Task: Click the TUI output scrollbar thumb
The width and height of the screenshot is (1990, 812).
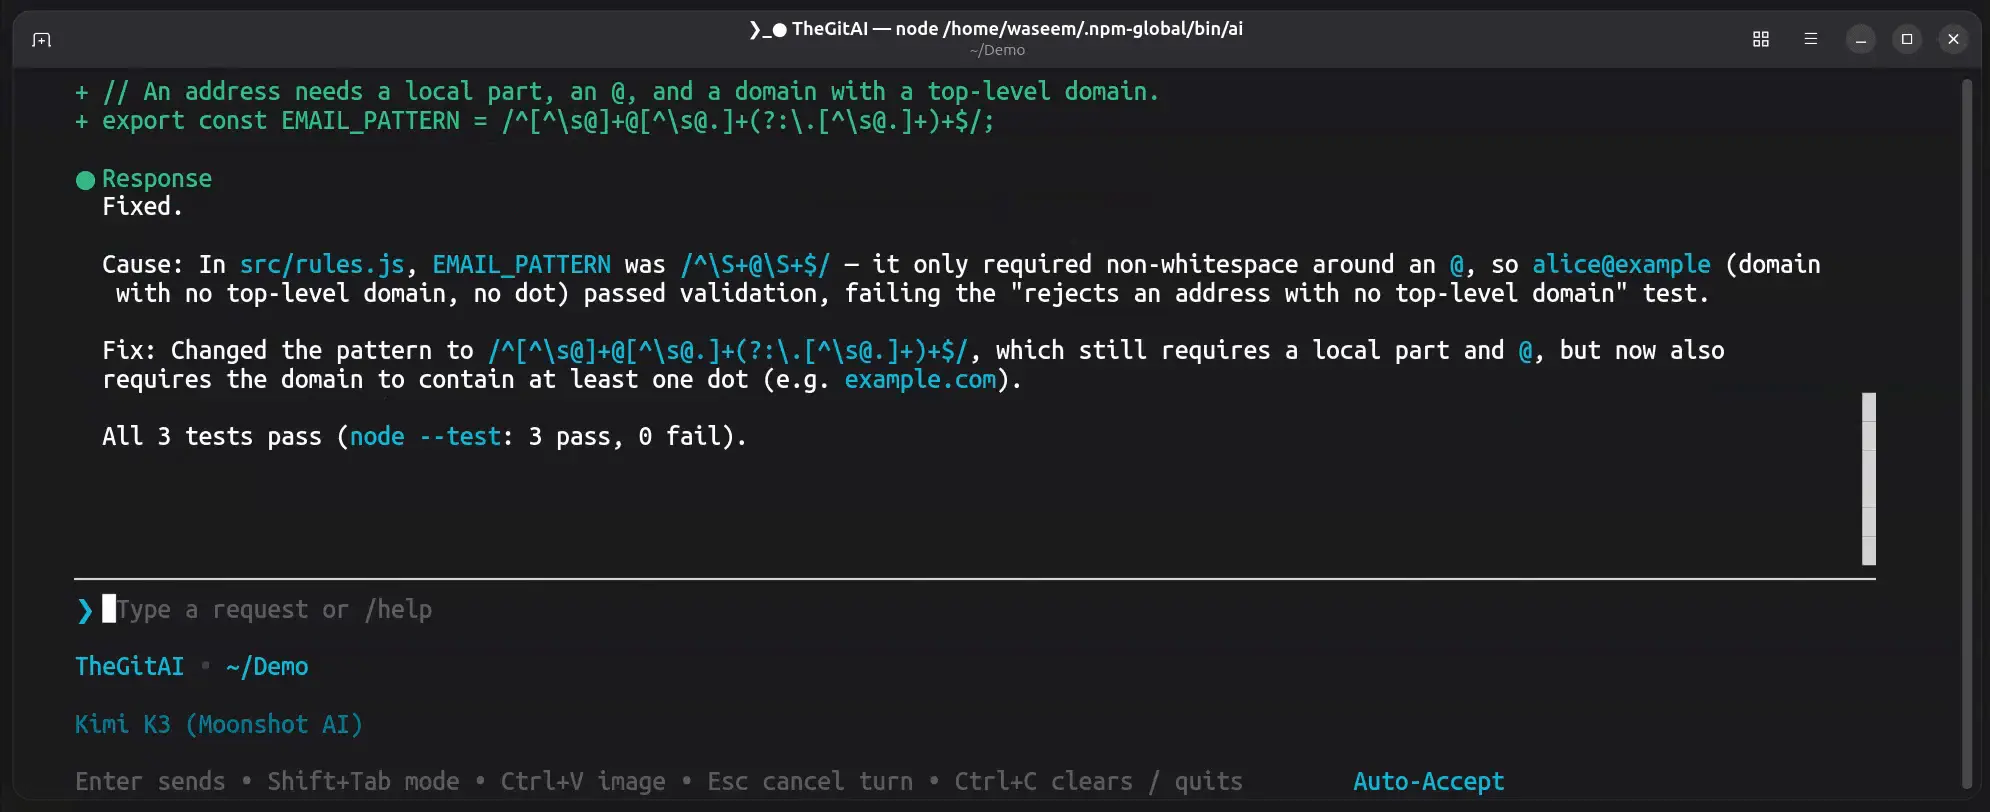Action: (x=1869, y=479)
